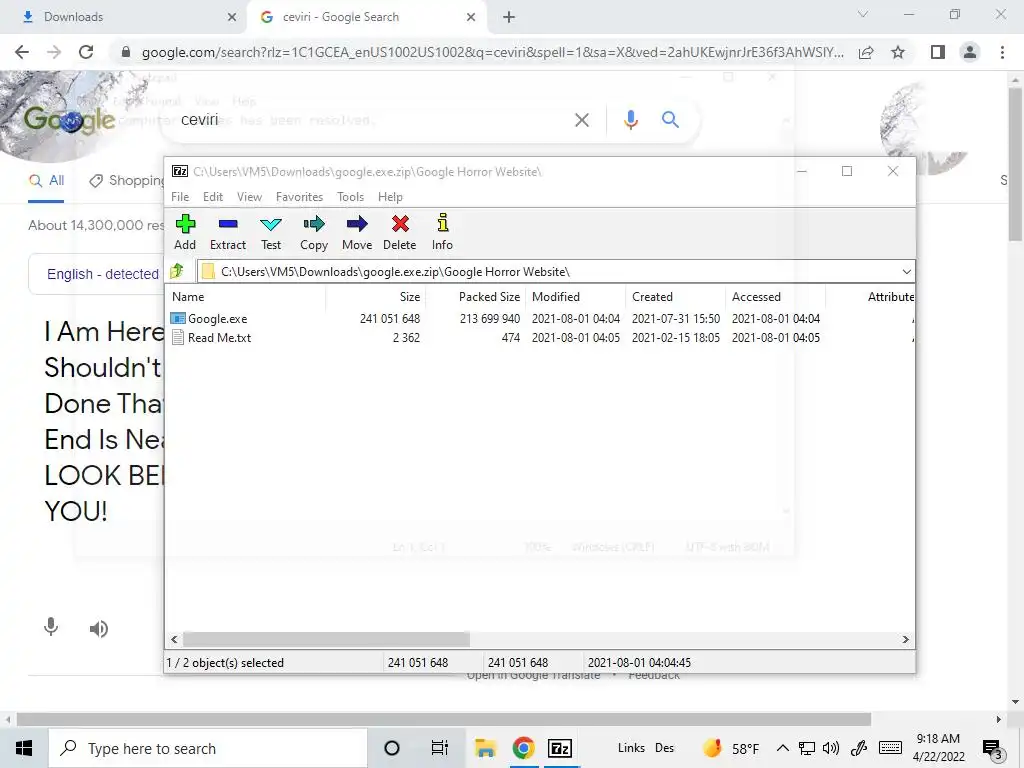Sort by Created column header
The image size is (1024, 768).
pyautogui.click(x=675, y=296)
